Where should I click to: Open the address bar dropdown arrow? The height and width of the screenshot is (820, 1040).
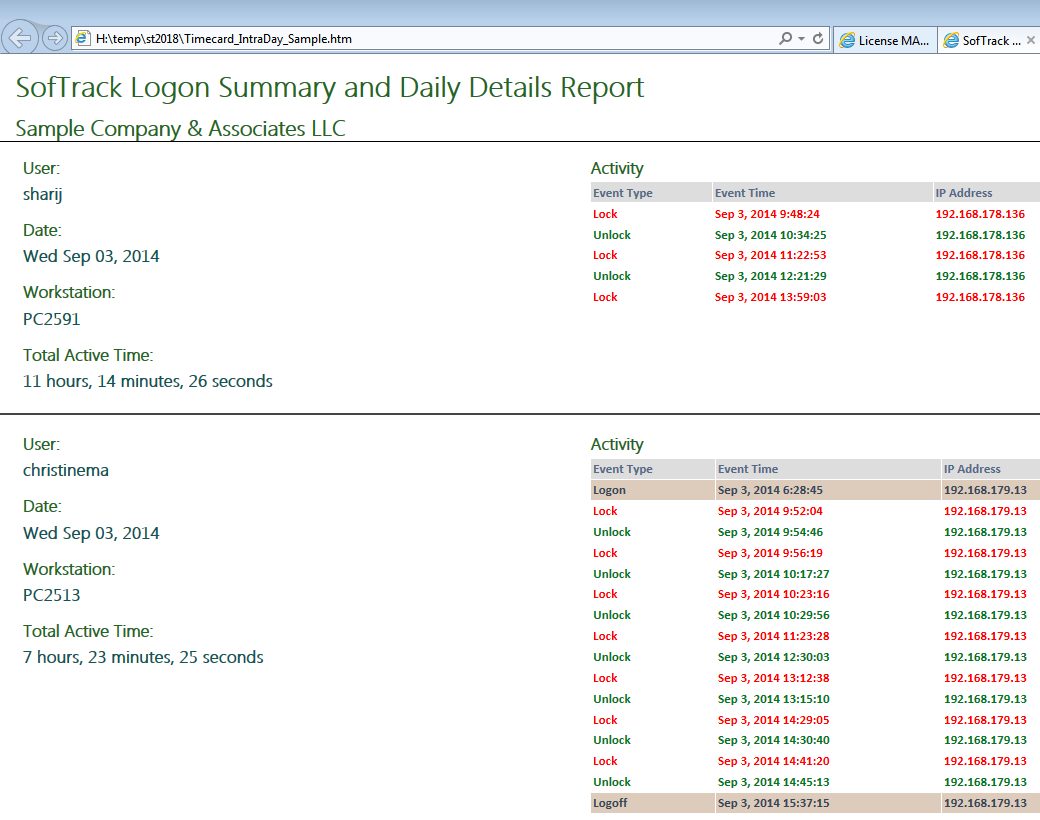coord(802,39)
